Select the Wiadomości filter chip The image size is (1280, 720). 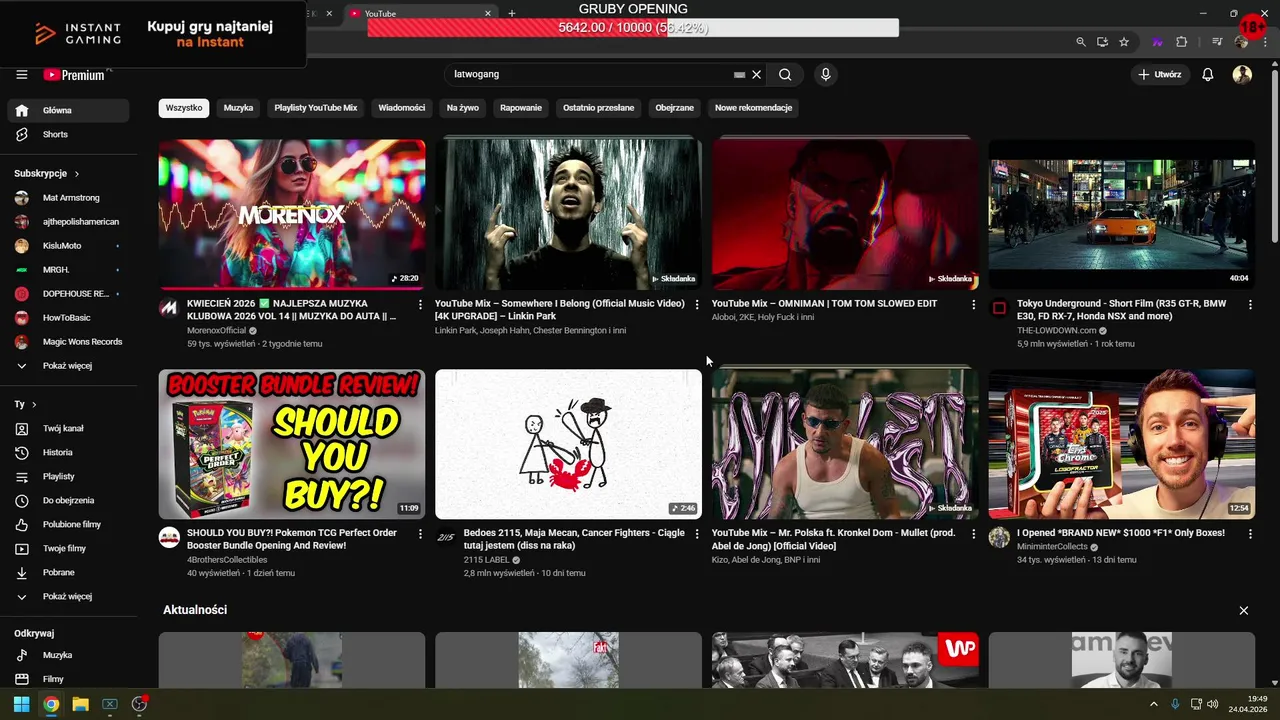point(402,107)
